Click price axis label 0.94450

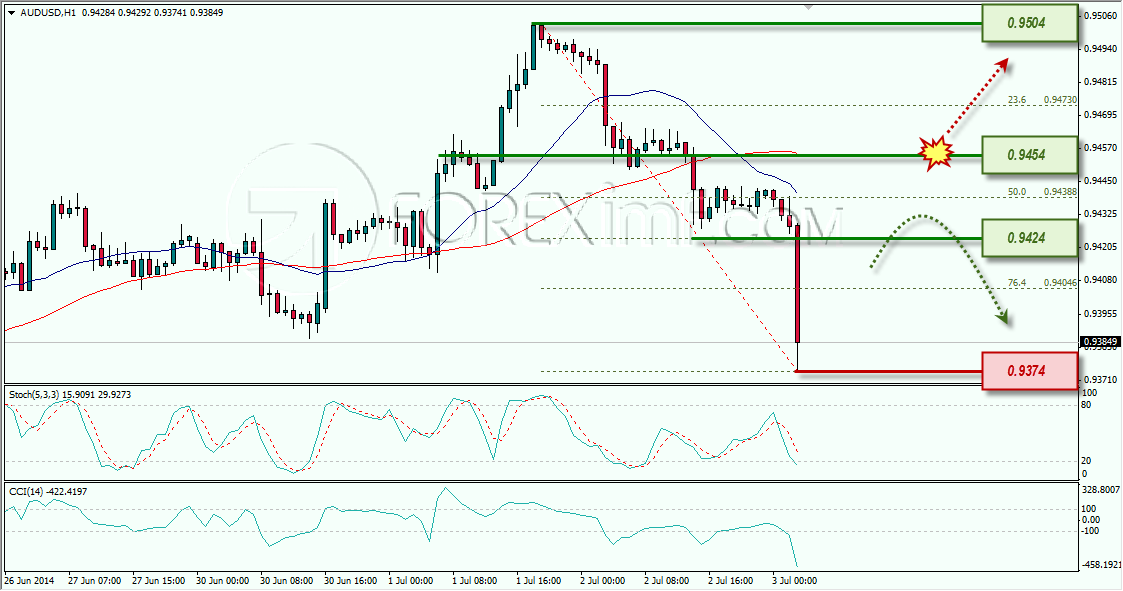pyautogui.click(x=1102, y=181)
